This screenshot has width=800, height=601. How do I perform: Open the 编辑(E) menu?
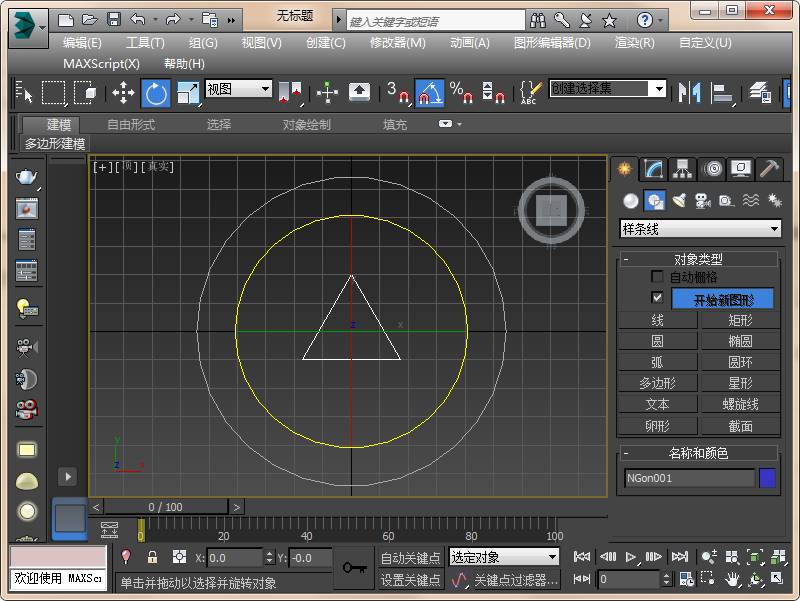tap(82, 43)
